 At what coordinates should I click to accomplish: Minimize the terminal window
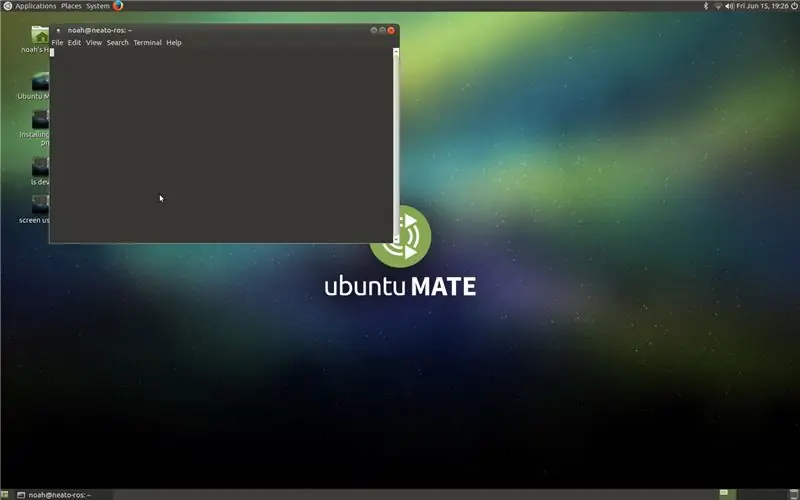[x=373, y=30]
